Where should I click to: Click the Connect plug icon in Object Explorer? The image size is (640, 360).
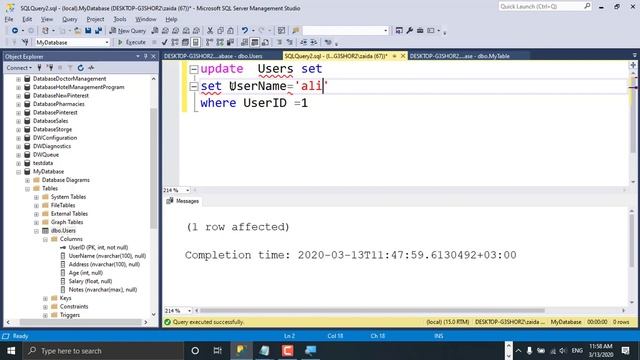coord(39,68)
